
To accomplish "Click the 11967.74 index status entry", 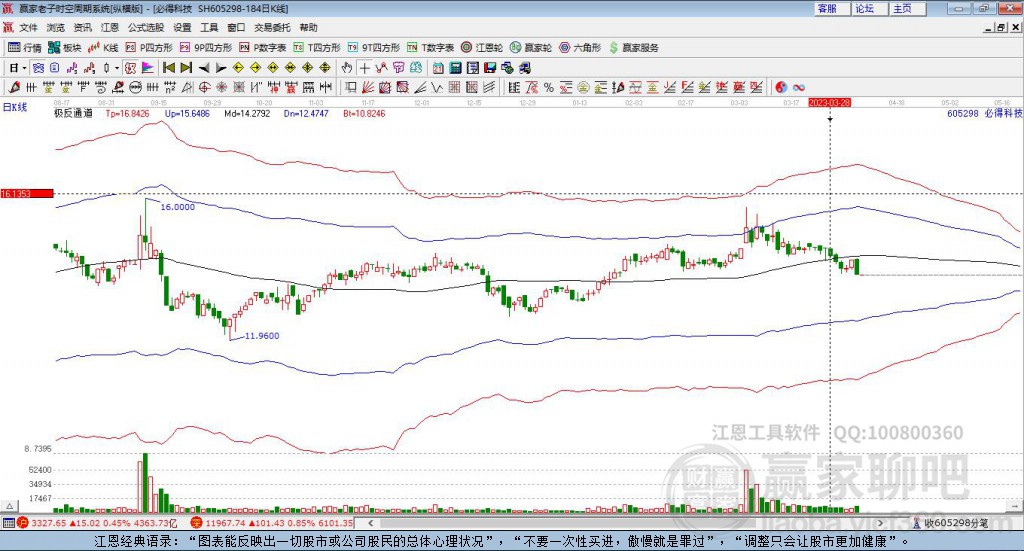I will click(x=272, y=523).
